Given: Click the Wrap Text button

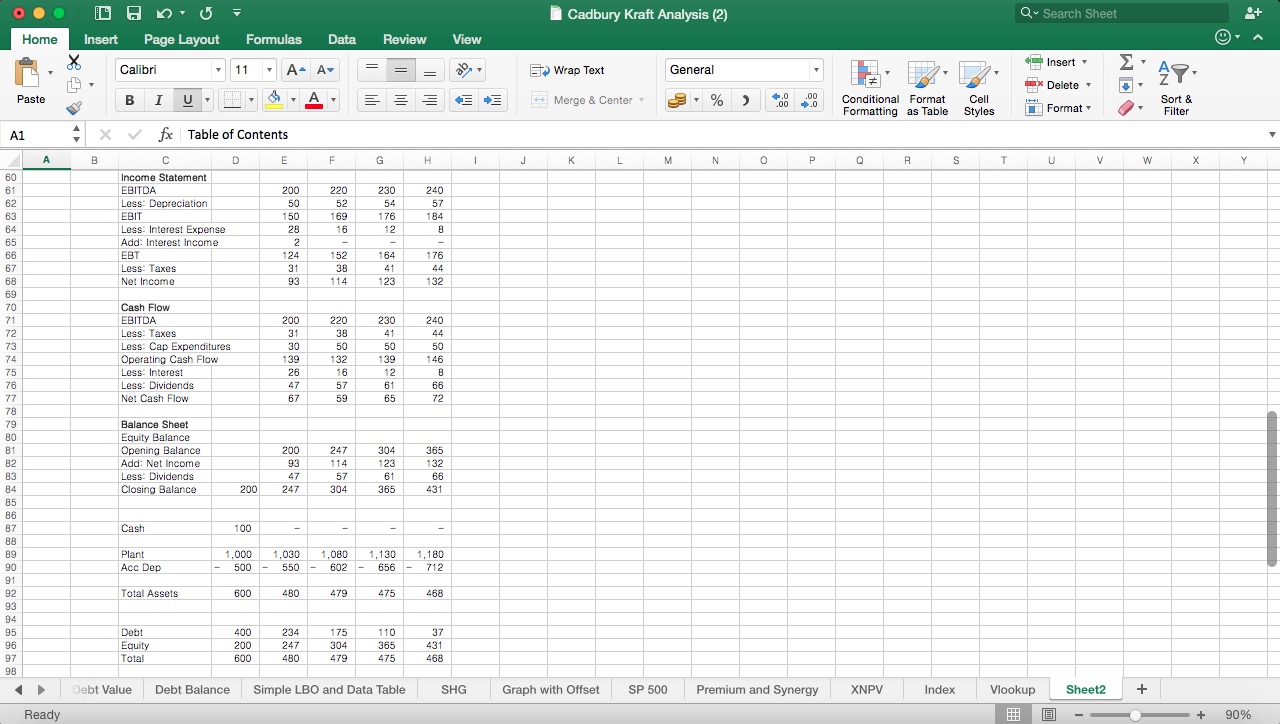Looking at the screenshot, I should click(x=568, y=70).
